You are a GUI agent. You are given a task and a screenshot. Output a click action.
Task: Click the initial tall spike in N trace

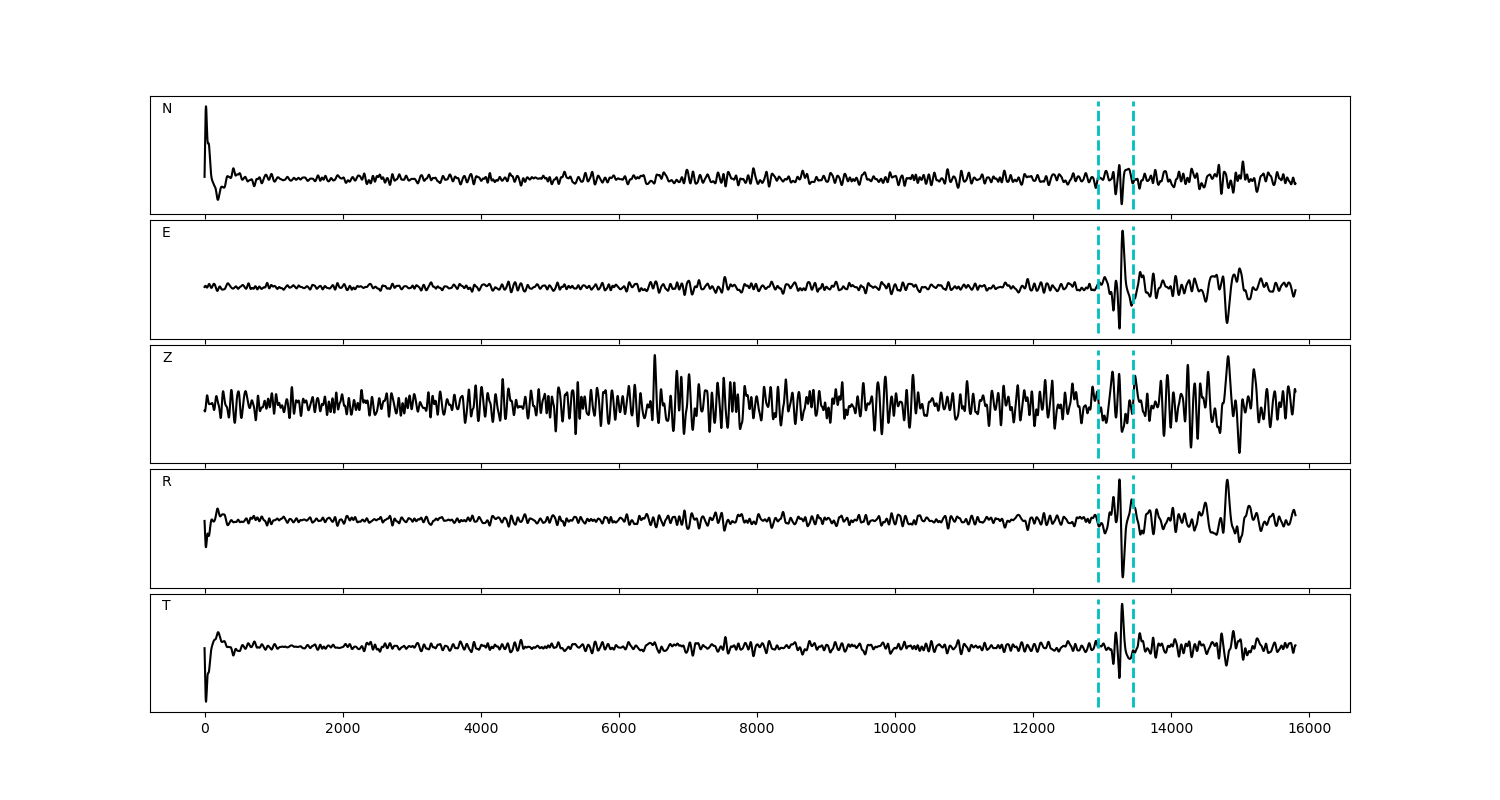coord(206,108)
